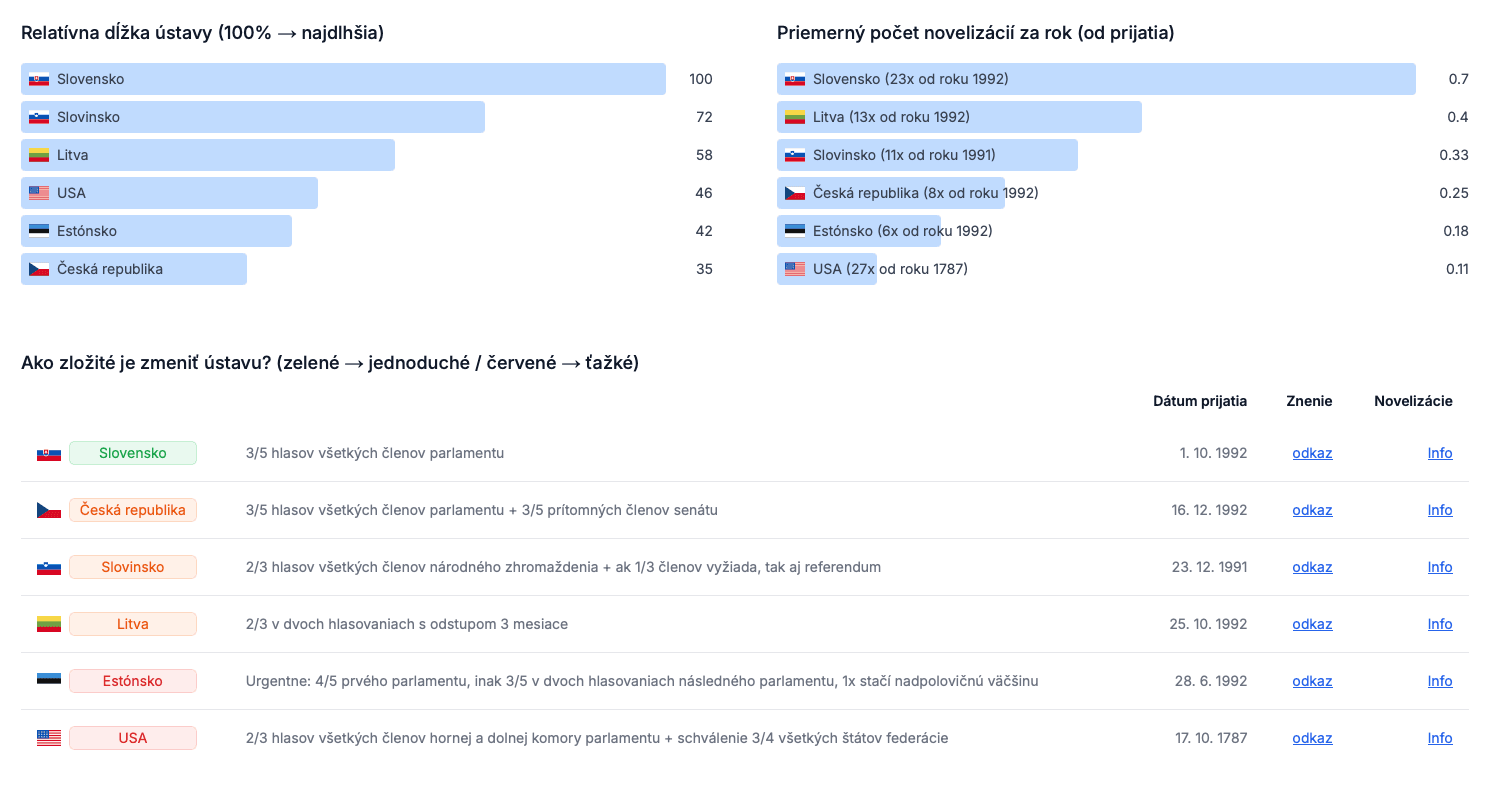This screenshot has width=1490, height=786.
Task: Open the 'Info' link for Estónsko
Action: 1440,681
